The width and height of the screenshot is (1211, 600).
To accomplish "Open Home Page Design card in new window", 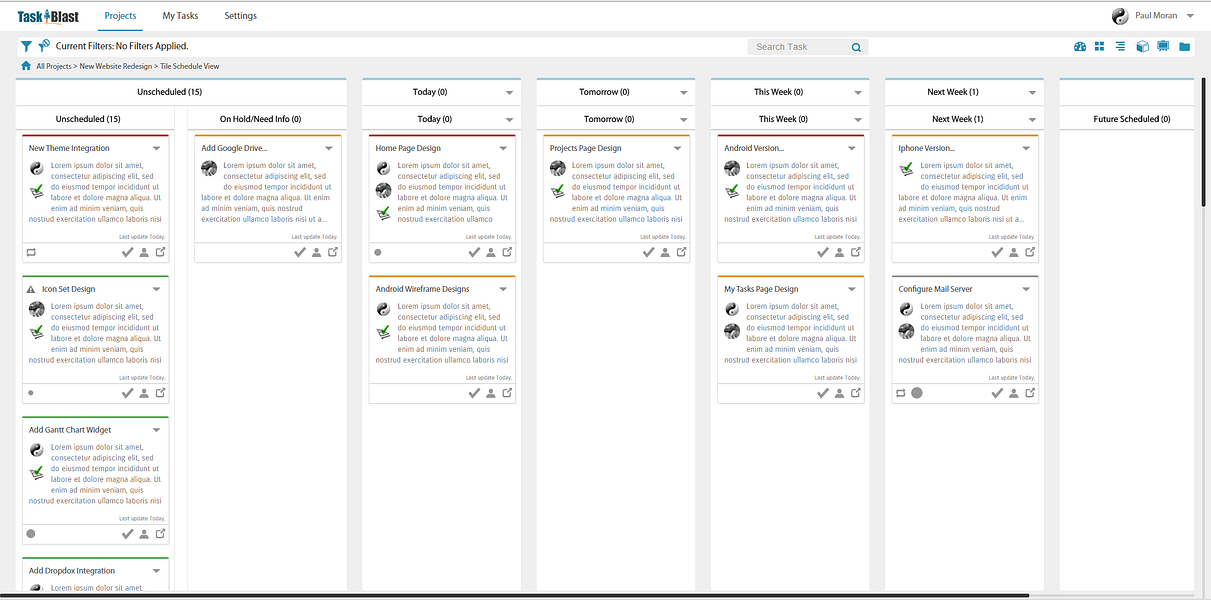I will (507, 252).
